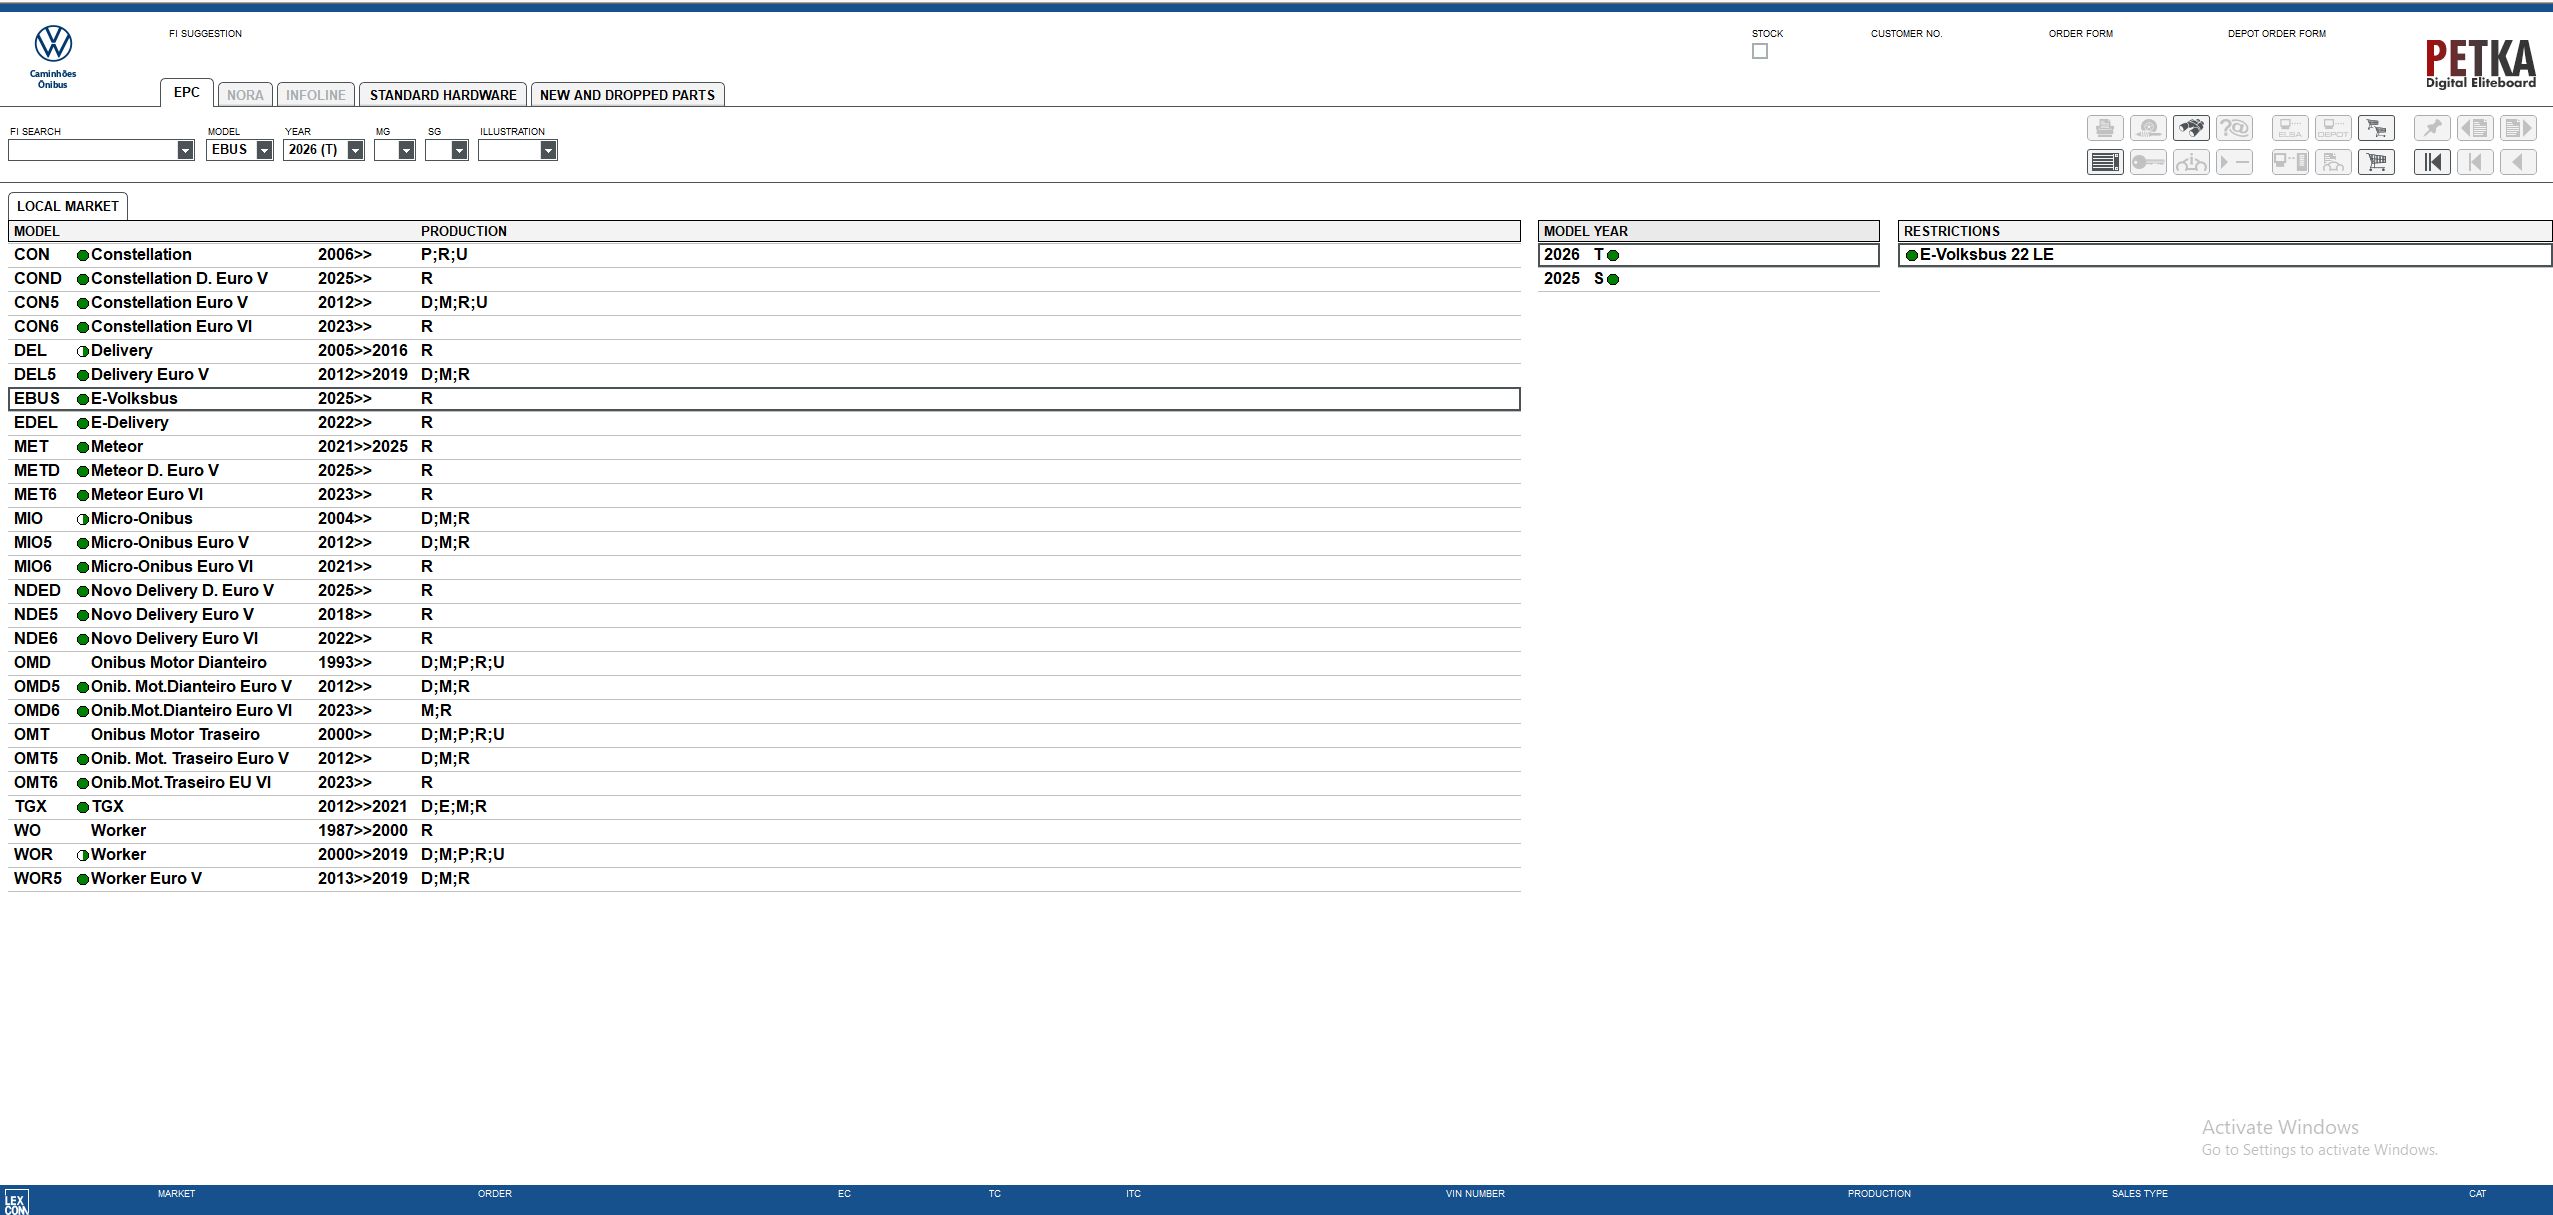2553x1215 pixels.
Task: Click the printer icon
Action: point(2104,129)
